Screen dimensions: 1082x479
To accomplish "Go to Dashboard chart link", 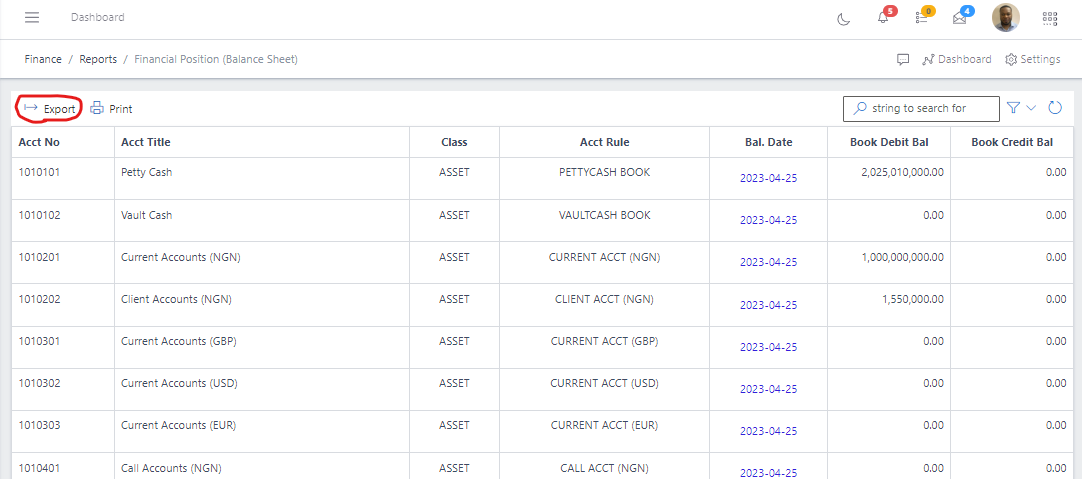I will (956, 59).
